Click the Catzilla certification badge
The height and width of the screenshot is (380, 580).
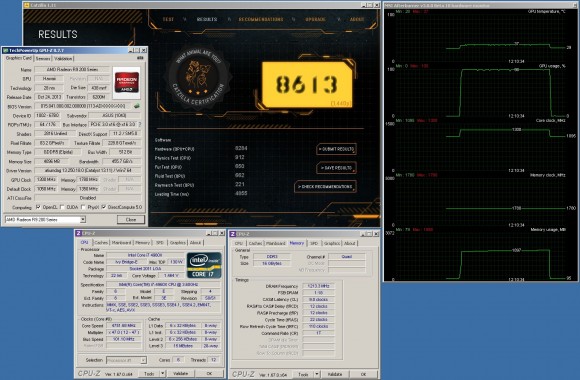coord(199,79)
